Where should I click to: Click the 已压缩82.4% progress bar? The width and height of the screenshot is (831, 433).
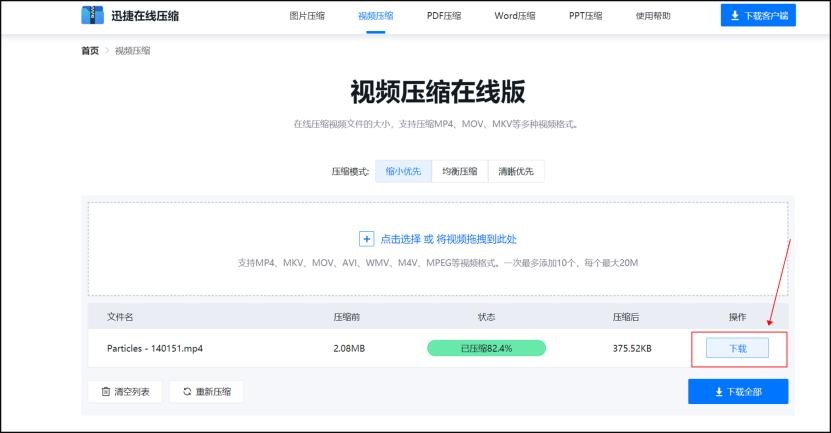pyautogui.click(x=486, y=348)
